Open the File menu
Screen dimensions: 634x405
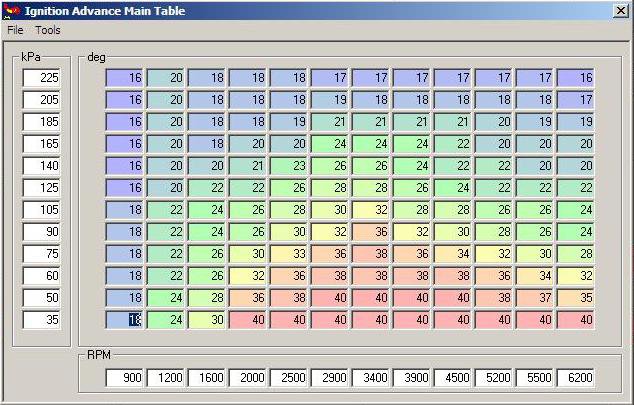15,30
